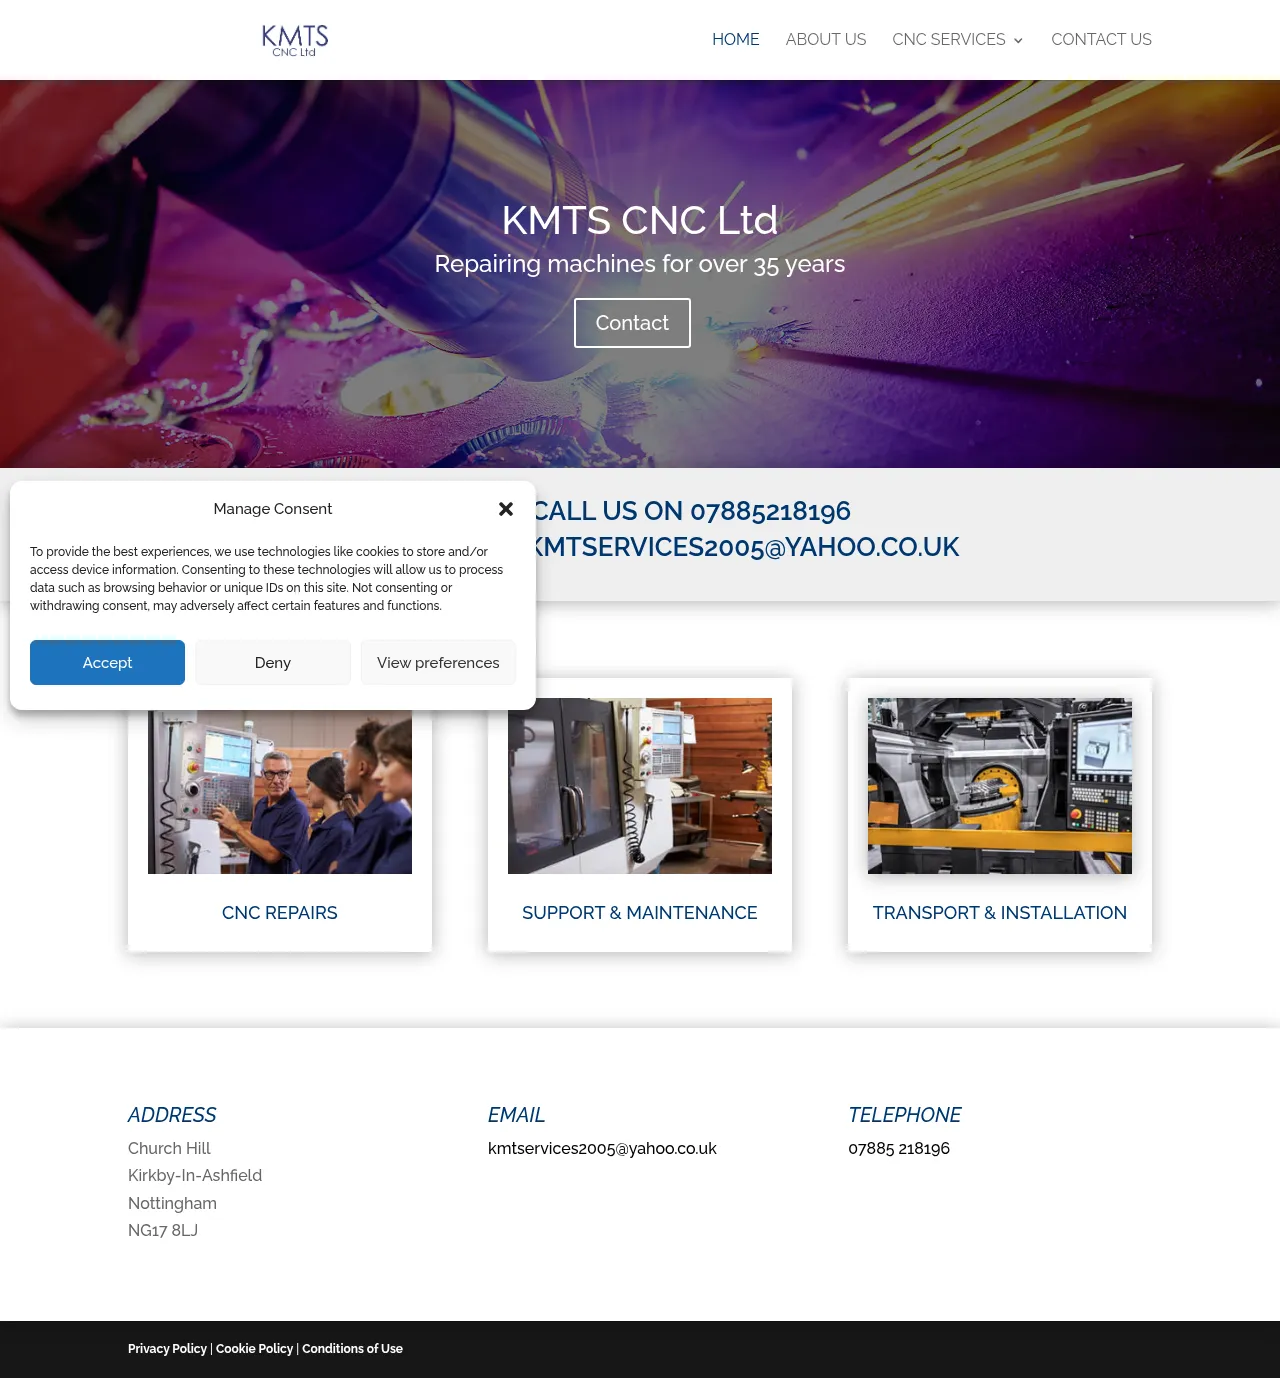The image size is (1280, 1378).
Task: Accept the cookie consent
Action: (x=107, y=662)
